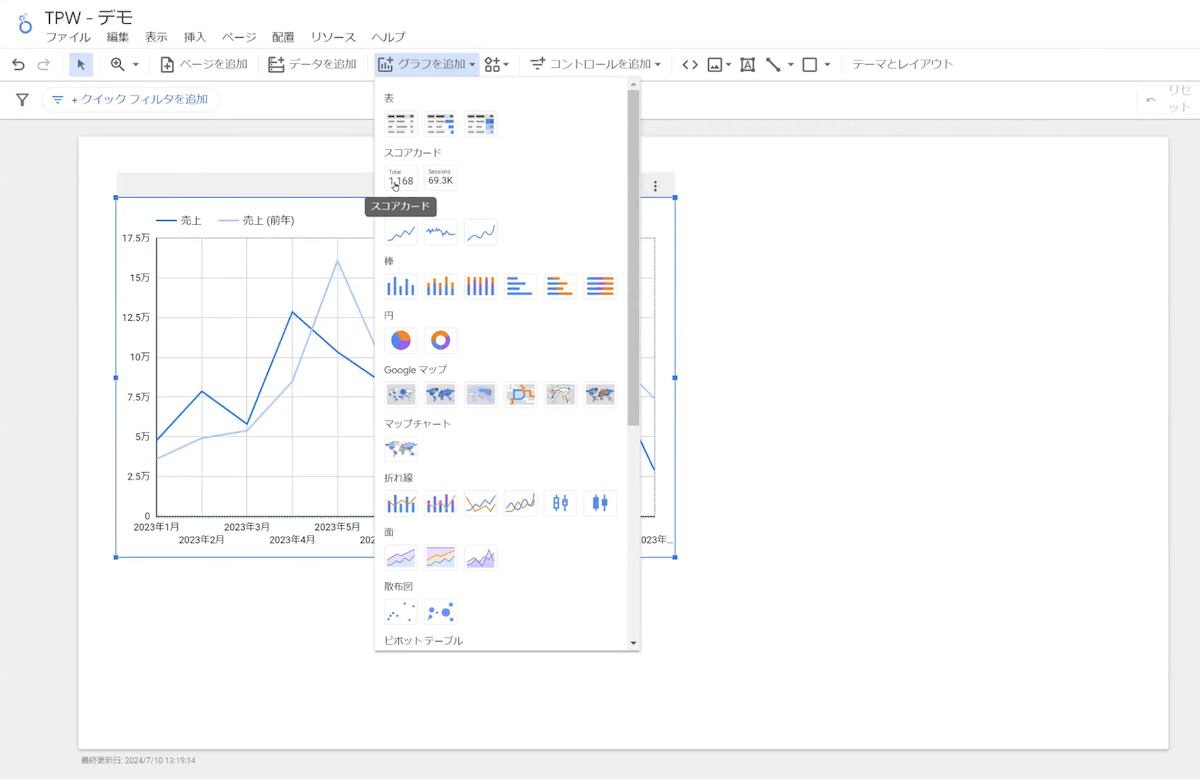Viewport: 1200px width, 780px height.
Task: Choose the donut chart icon
Action: pos(440,340)
